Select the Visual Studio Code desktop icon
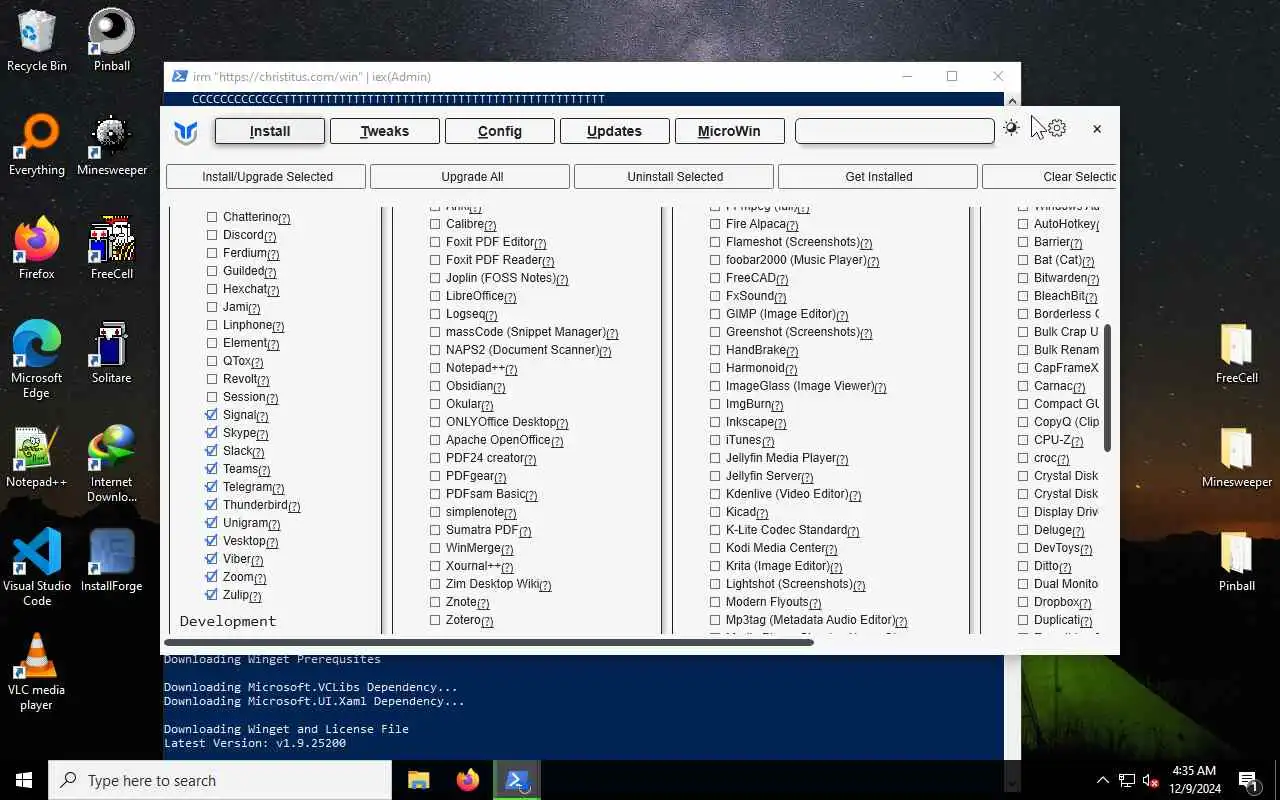Viewport: 1280px width, 800px height. [x=37, y=568]
